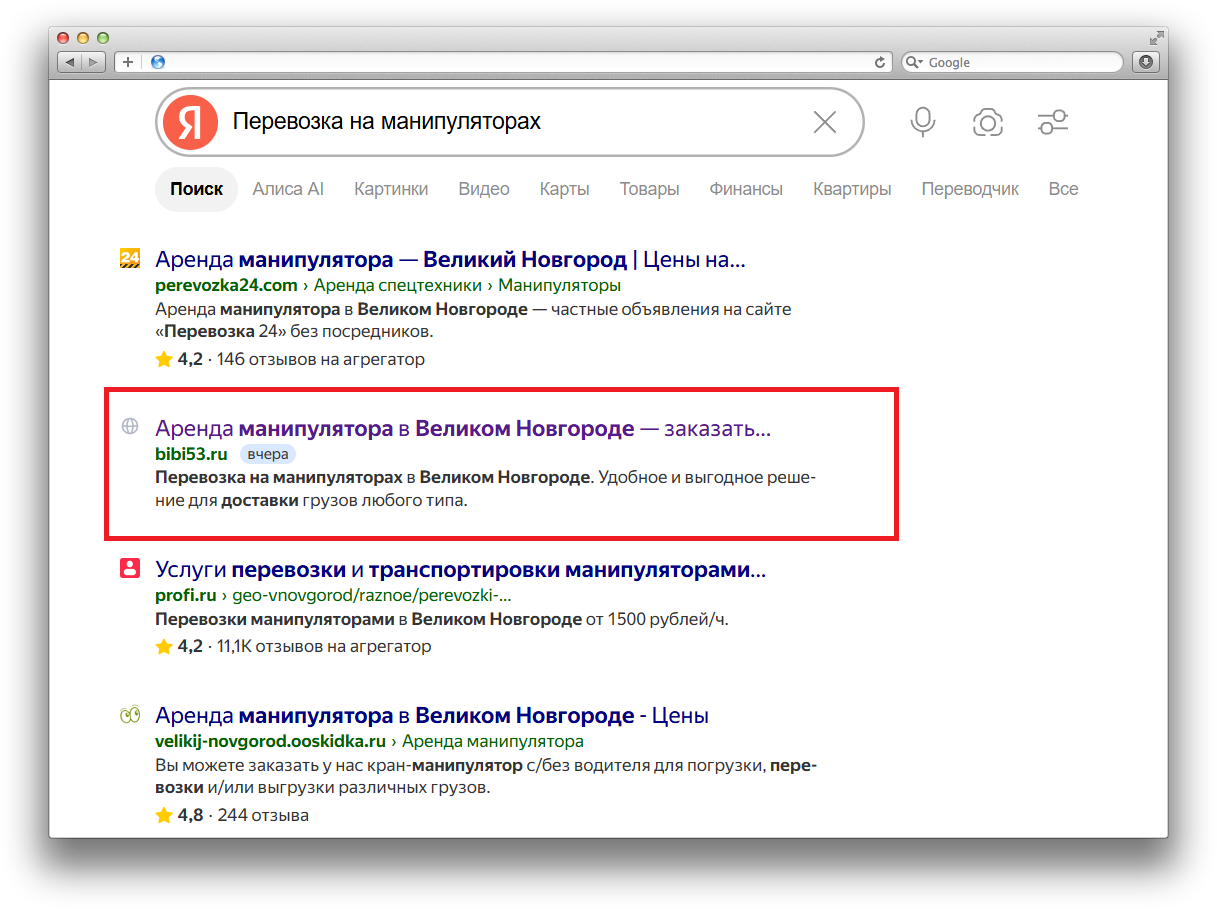
Task: Open the Алиса AI tab
Action: point(288,189)
